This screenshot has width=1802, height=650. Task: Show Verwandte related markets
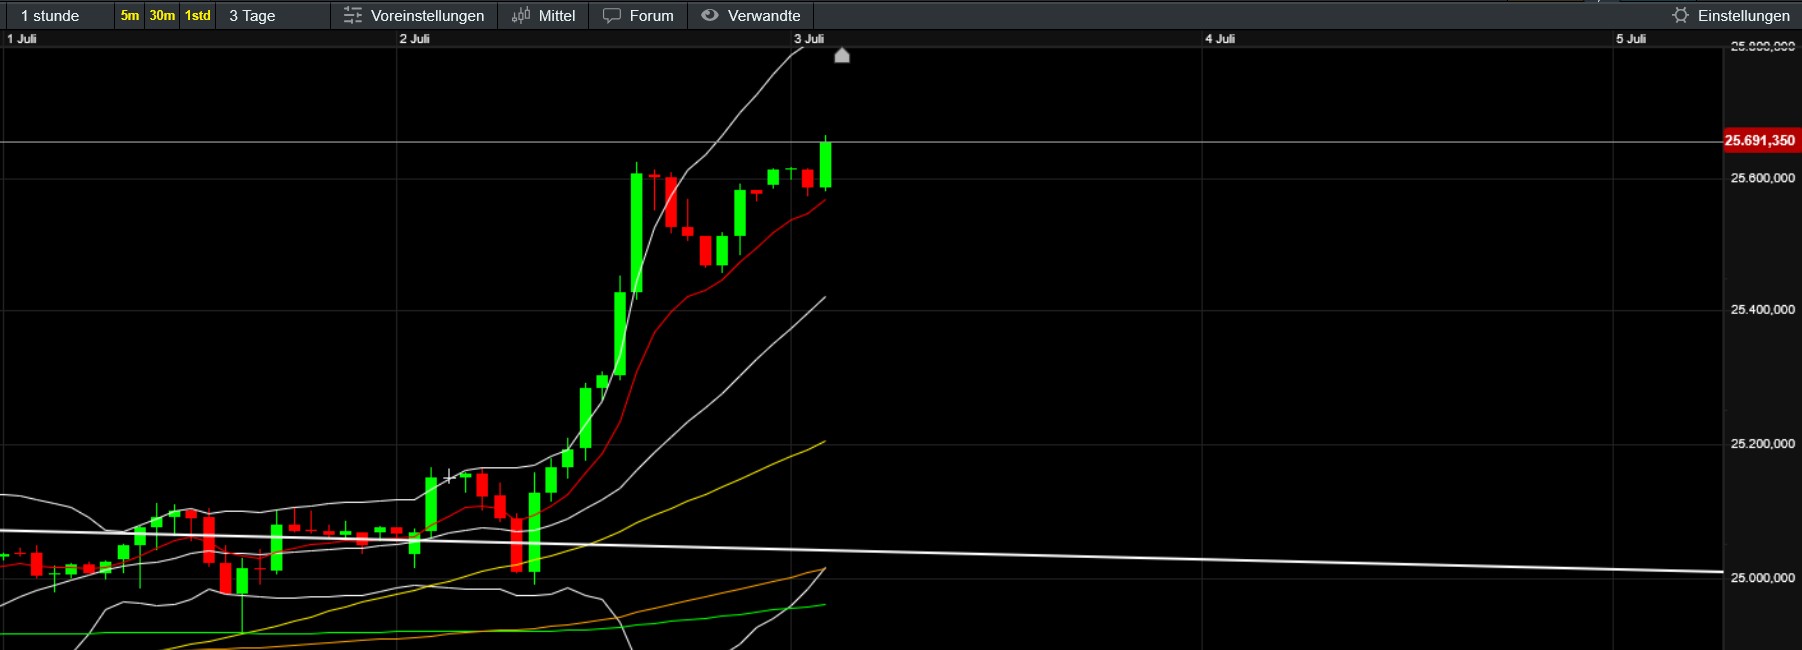751,16
